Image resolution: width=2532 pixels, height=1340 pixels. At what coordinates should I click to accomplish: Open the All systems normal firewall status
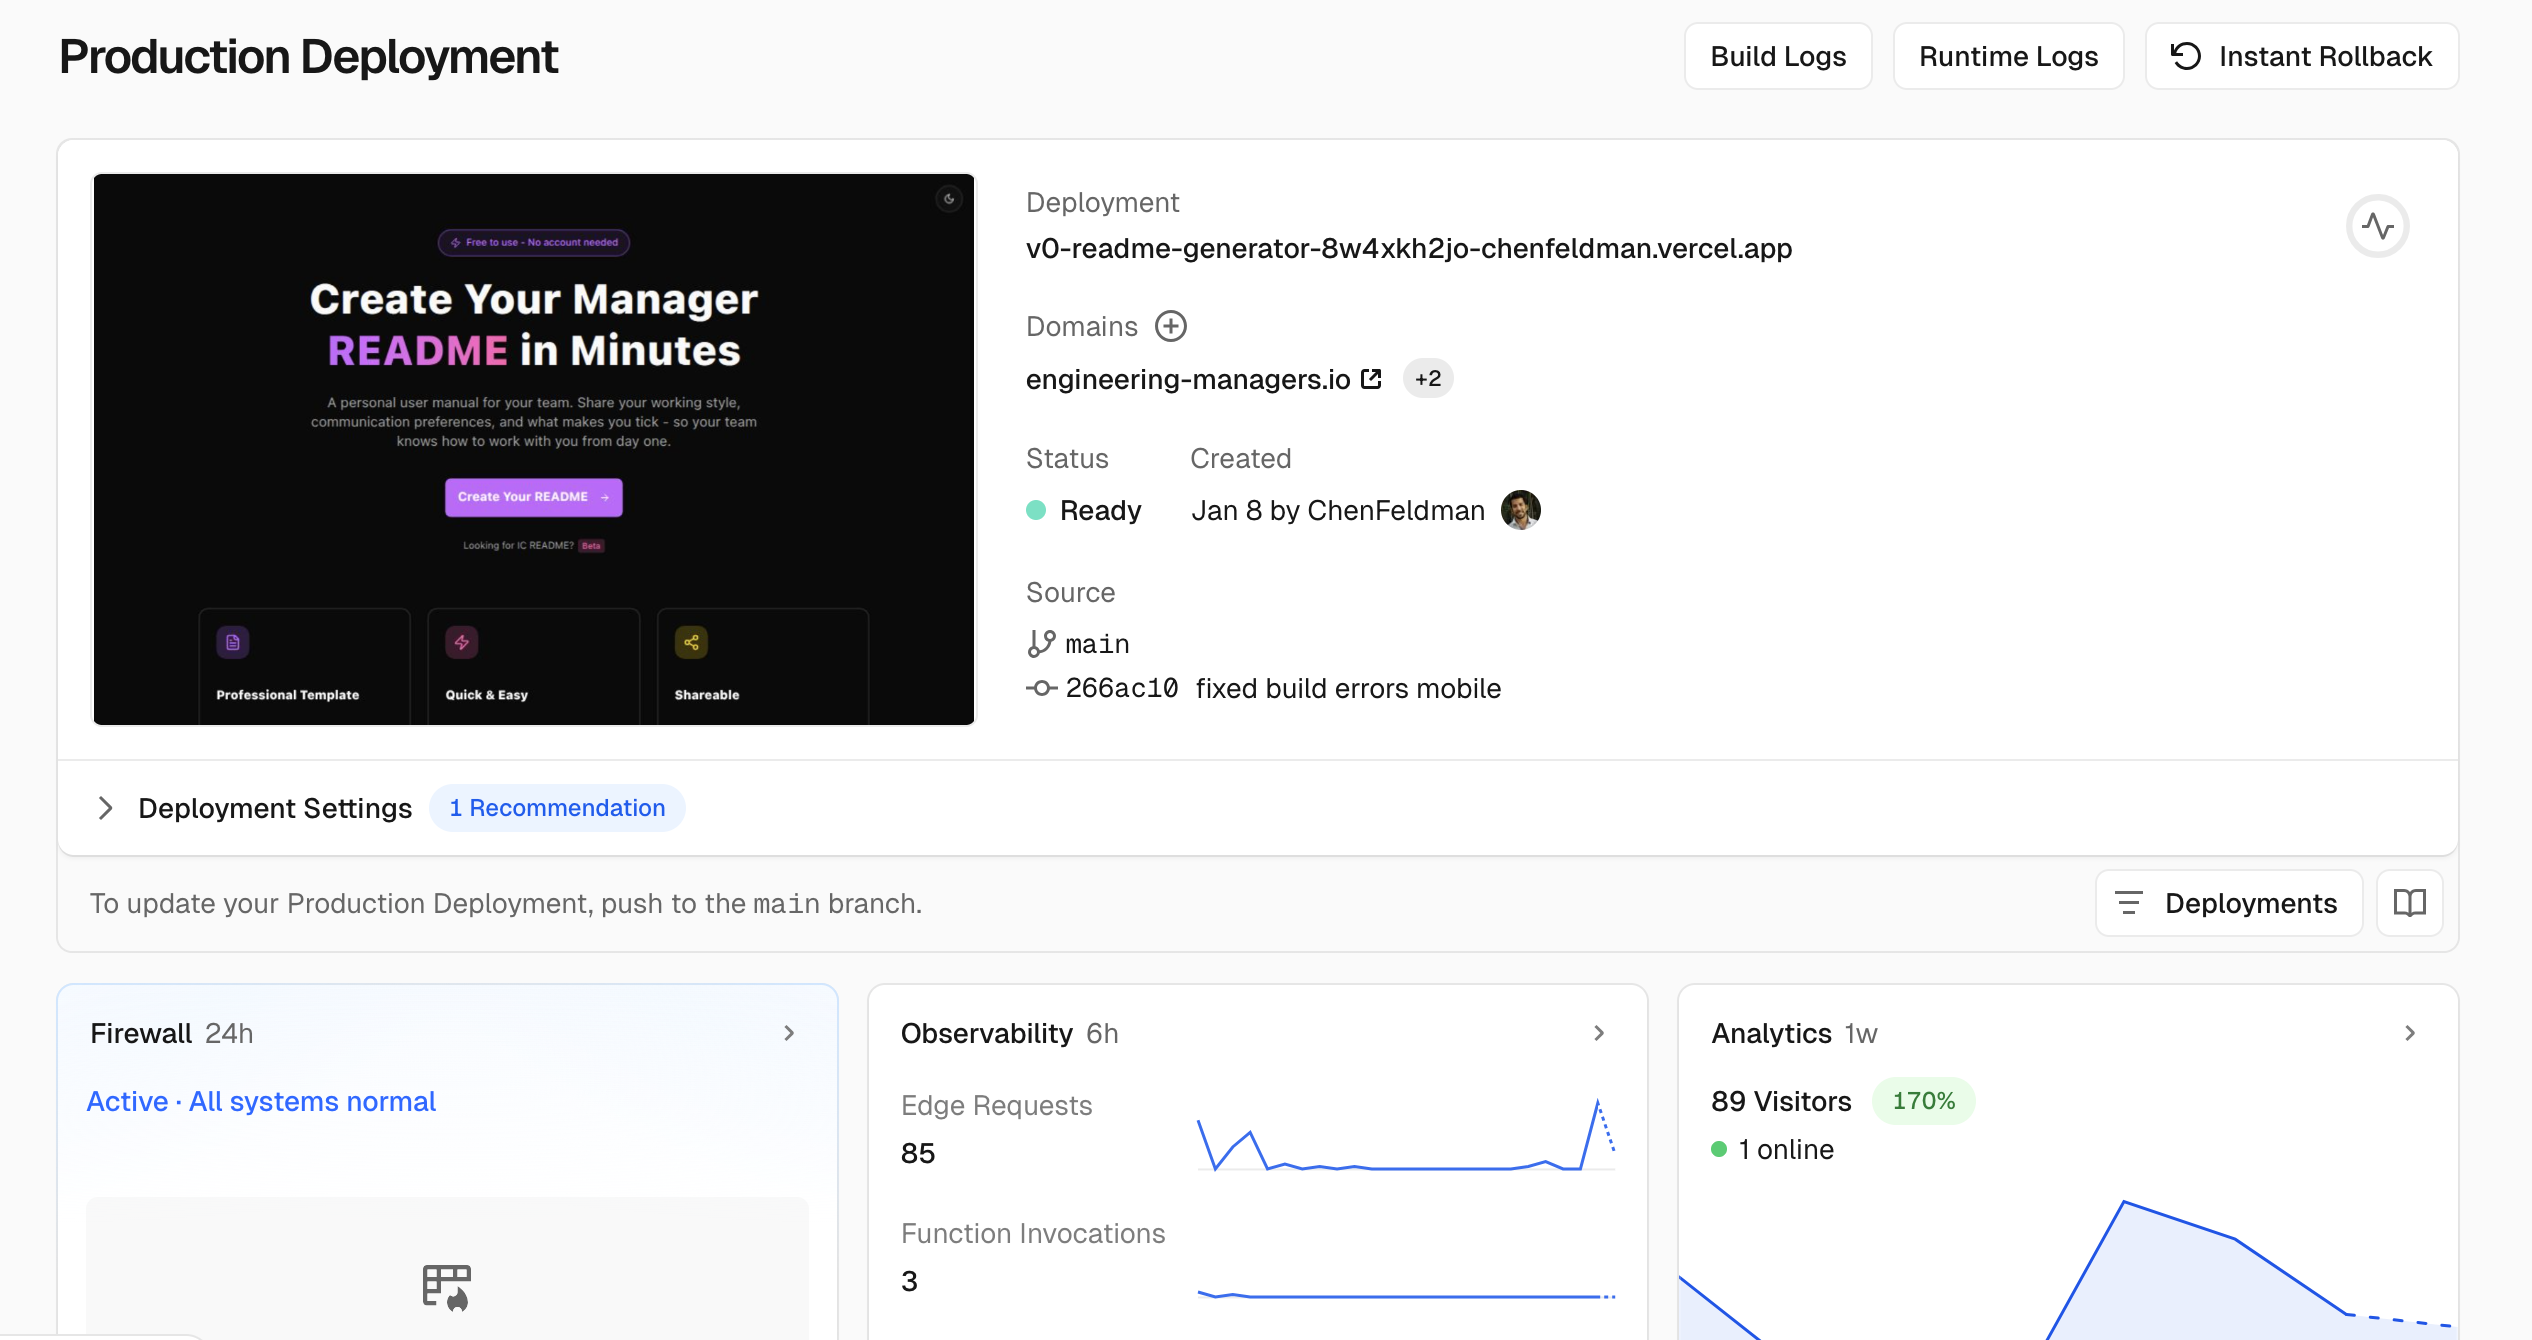pyautogui.click(x=311, y=1101)
